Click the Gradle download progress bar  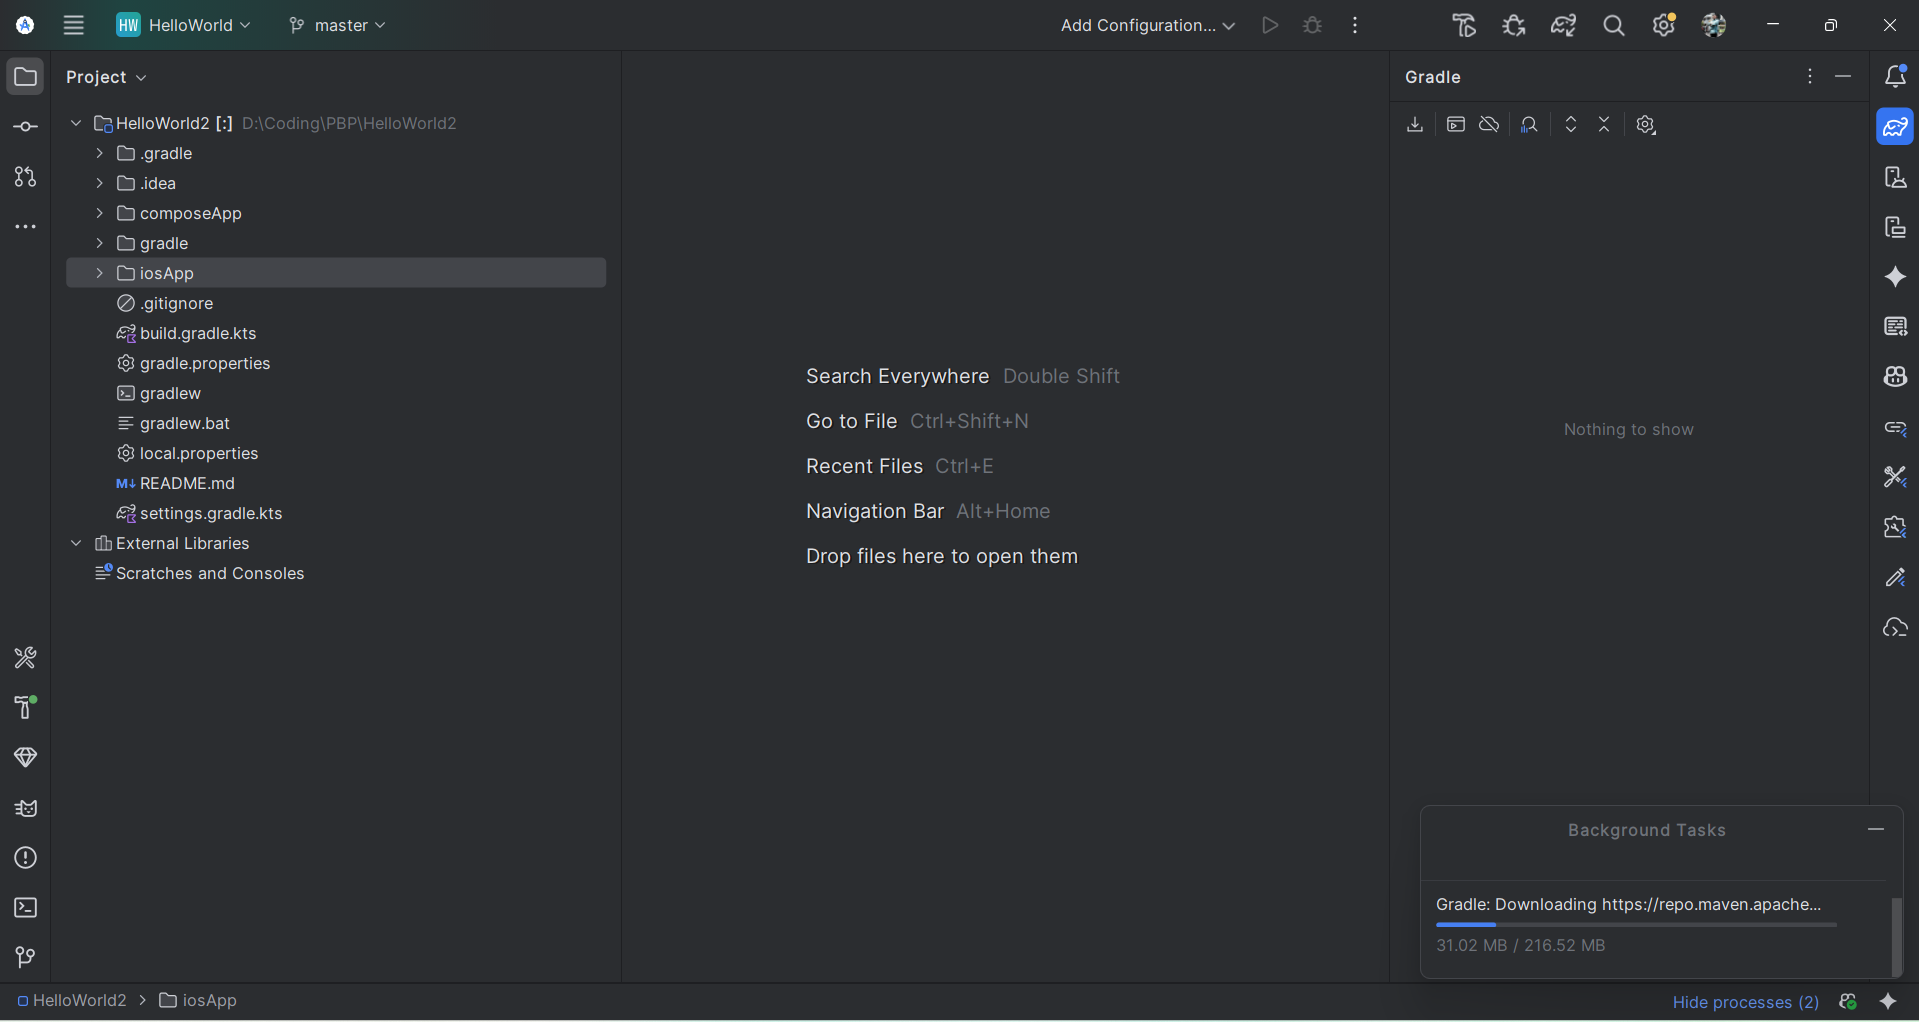click(1636, 925)
